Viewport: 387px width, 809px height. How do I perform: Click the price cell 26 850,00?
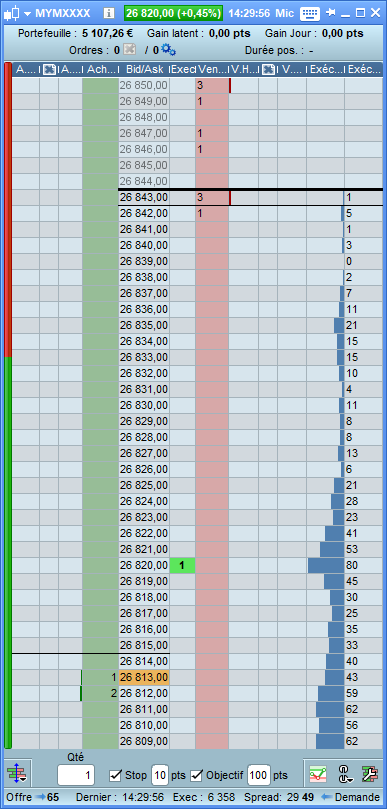pyautogui.click(x=144, y=86)
